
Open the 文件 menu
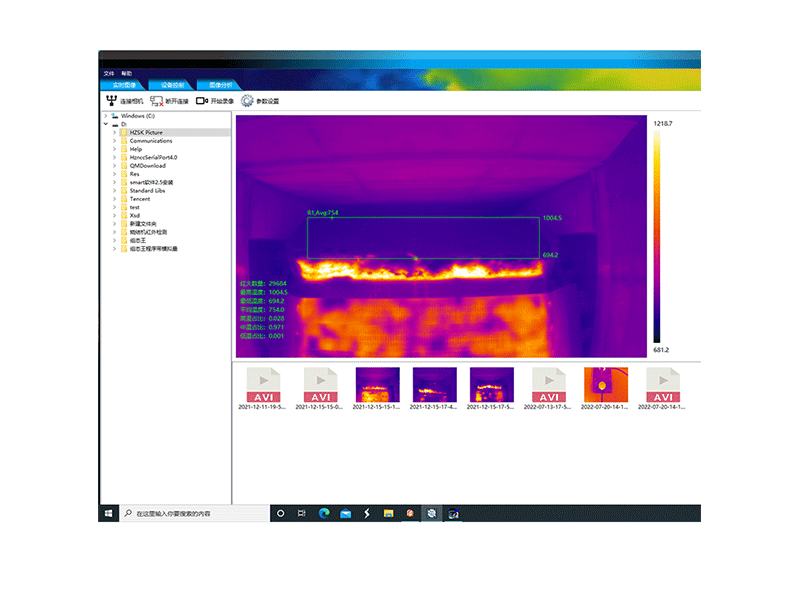[109, 73]
